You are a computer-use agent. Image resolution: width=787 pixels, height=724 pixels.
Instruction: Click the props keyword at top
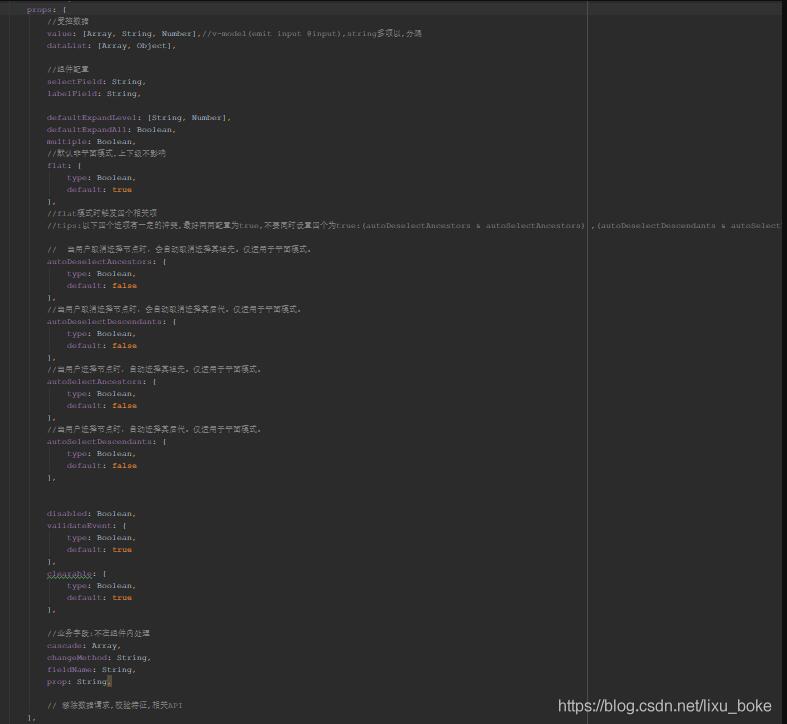point(39,9)
